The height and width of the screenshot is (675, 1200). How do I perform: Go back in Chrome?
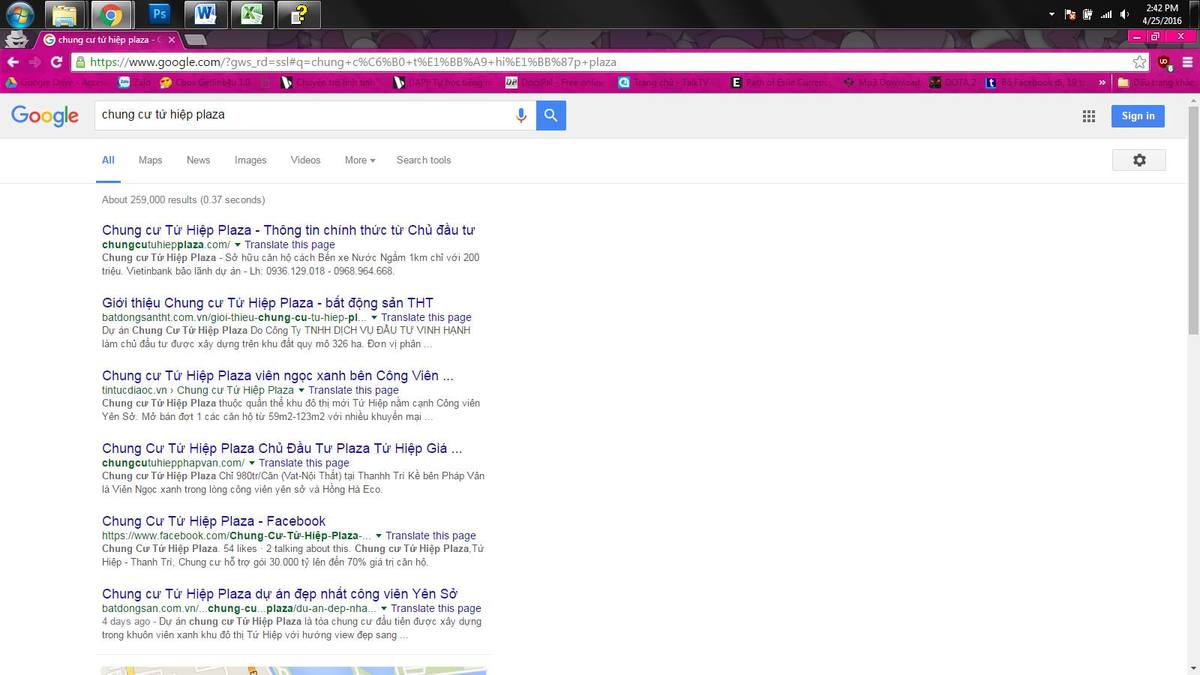[14, 62]
